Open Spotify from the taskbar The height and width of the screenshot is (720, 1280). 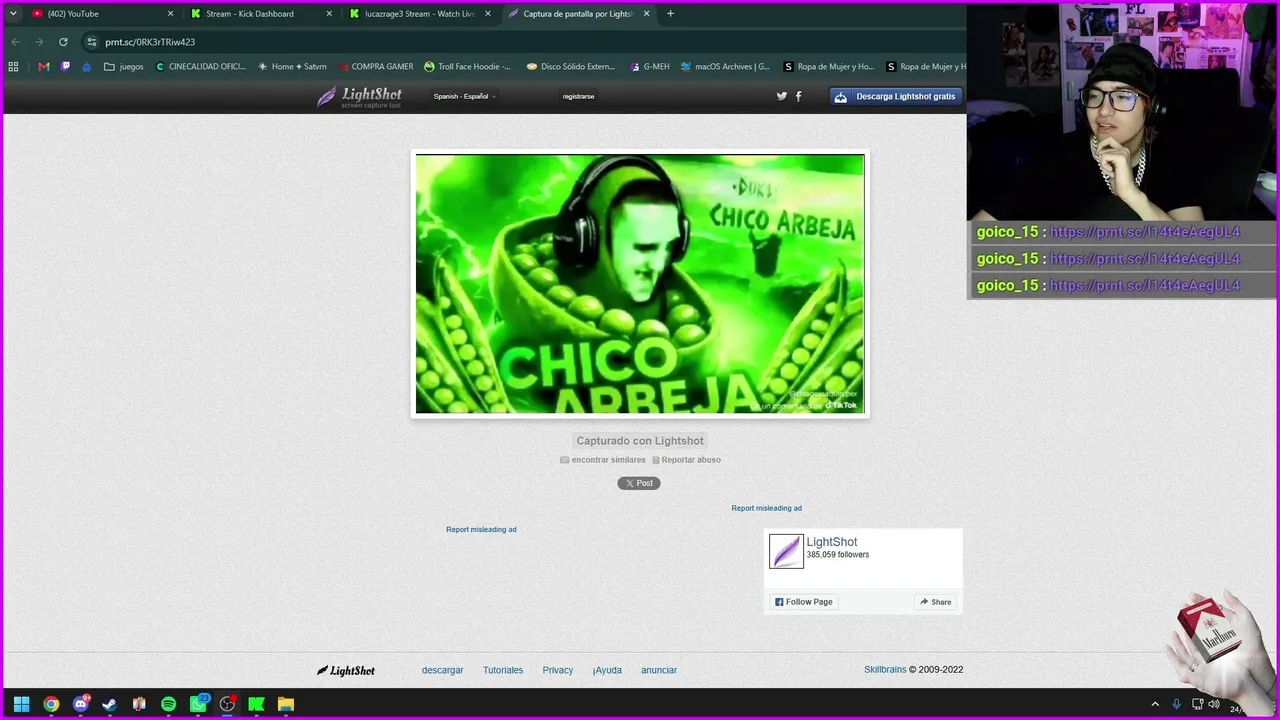pyautogui.click(x=168, y=704)
